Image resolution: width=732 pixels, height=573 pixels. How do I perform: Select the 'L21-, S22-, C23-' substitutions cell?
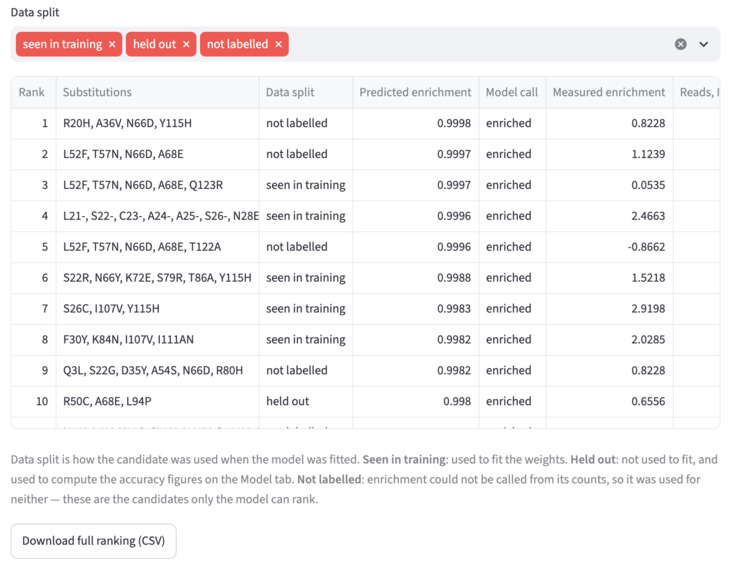(158, 216)
